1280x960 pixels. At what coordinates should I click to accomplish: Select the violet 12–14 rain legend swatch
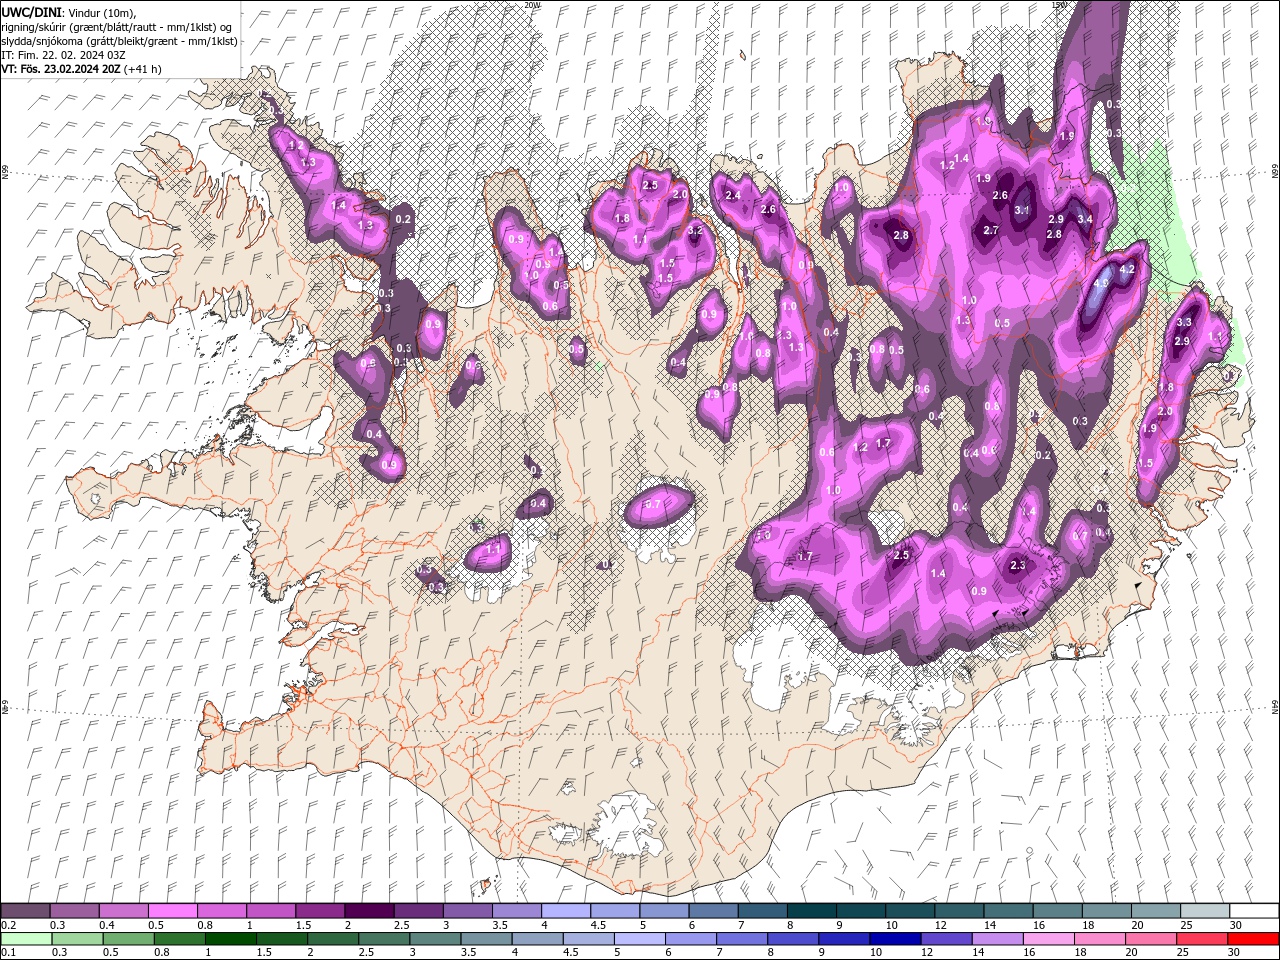[x=946, y=939]
